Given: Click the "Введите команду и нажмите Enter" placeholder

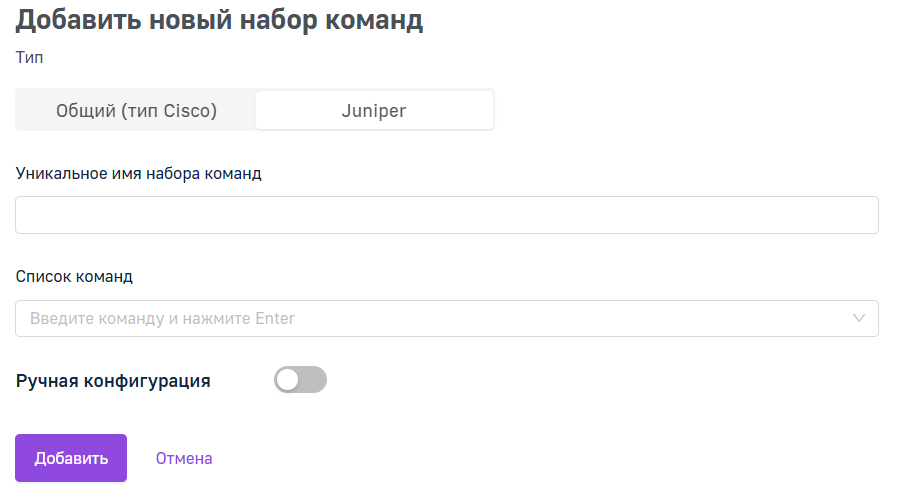Looking at the screenshot, I should tap(162, 319).
